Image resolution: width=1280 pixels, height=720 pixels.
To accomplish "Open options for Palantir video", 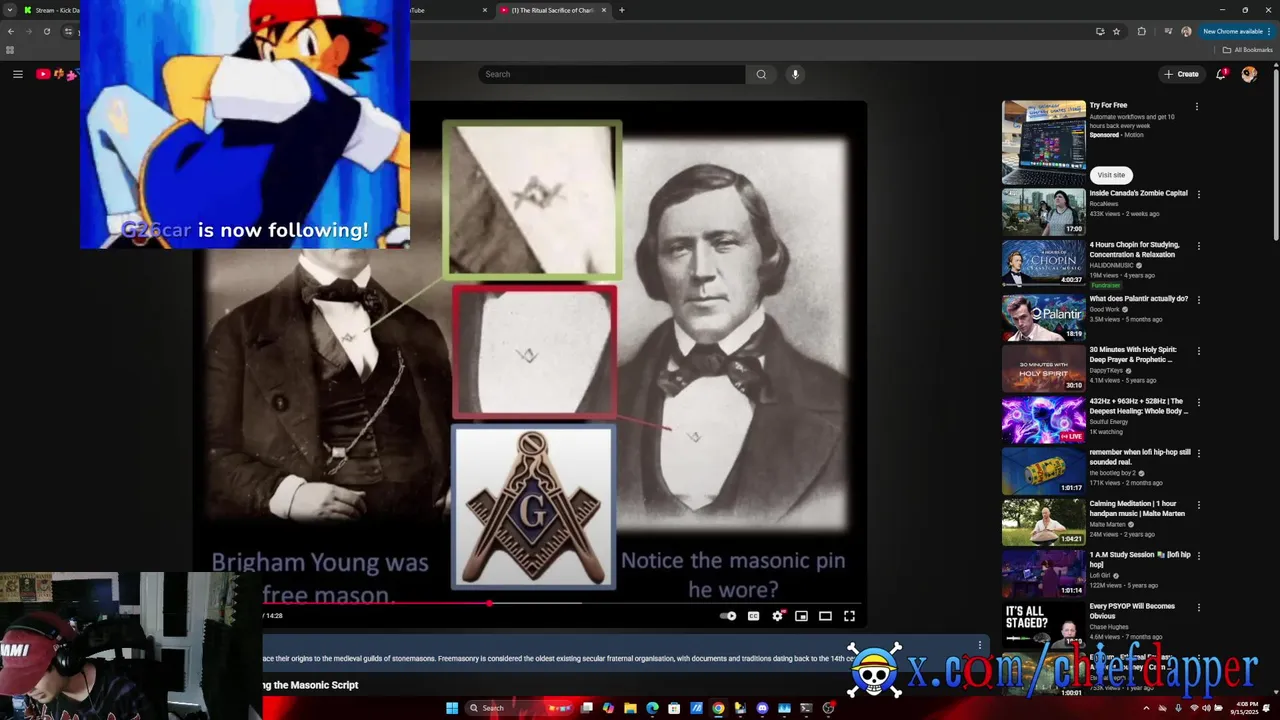I will click(x=1199, y=299).
